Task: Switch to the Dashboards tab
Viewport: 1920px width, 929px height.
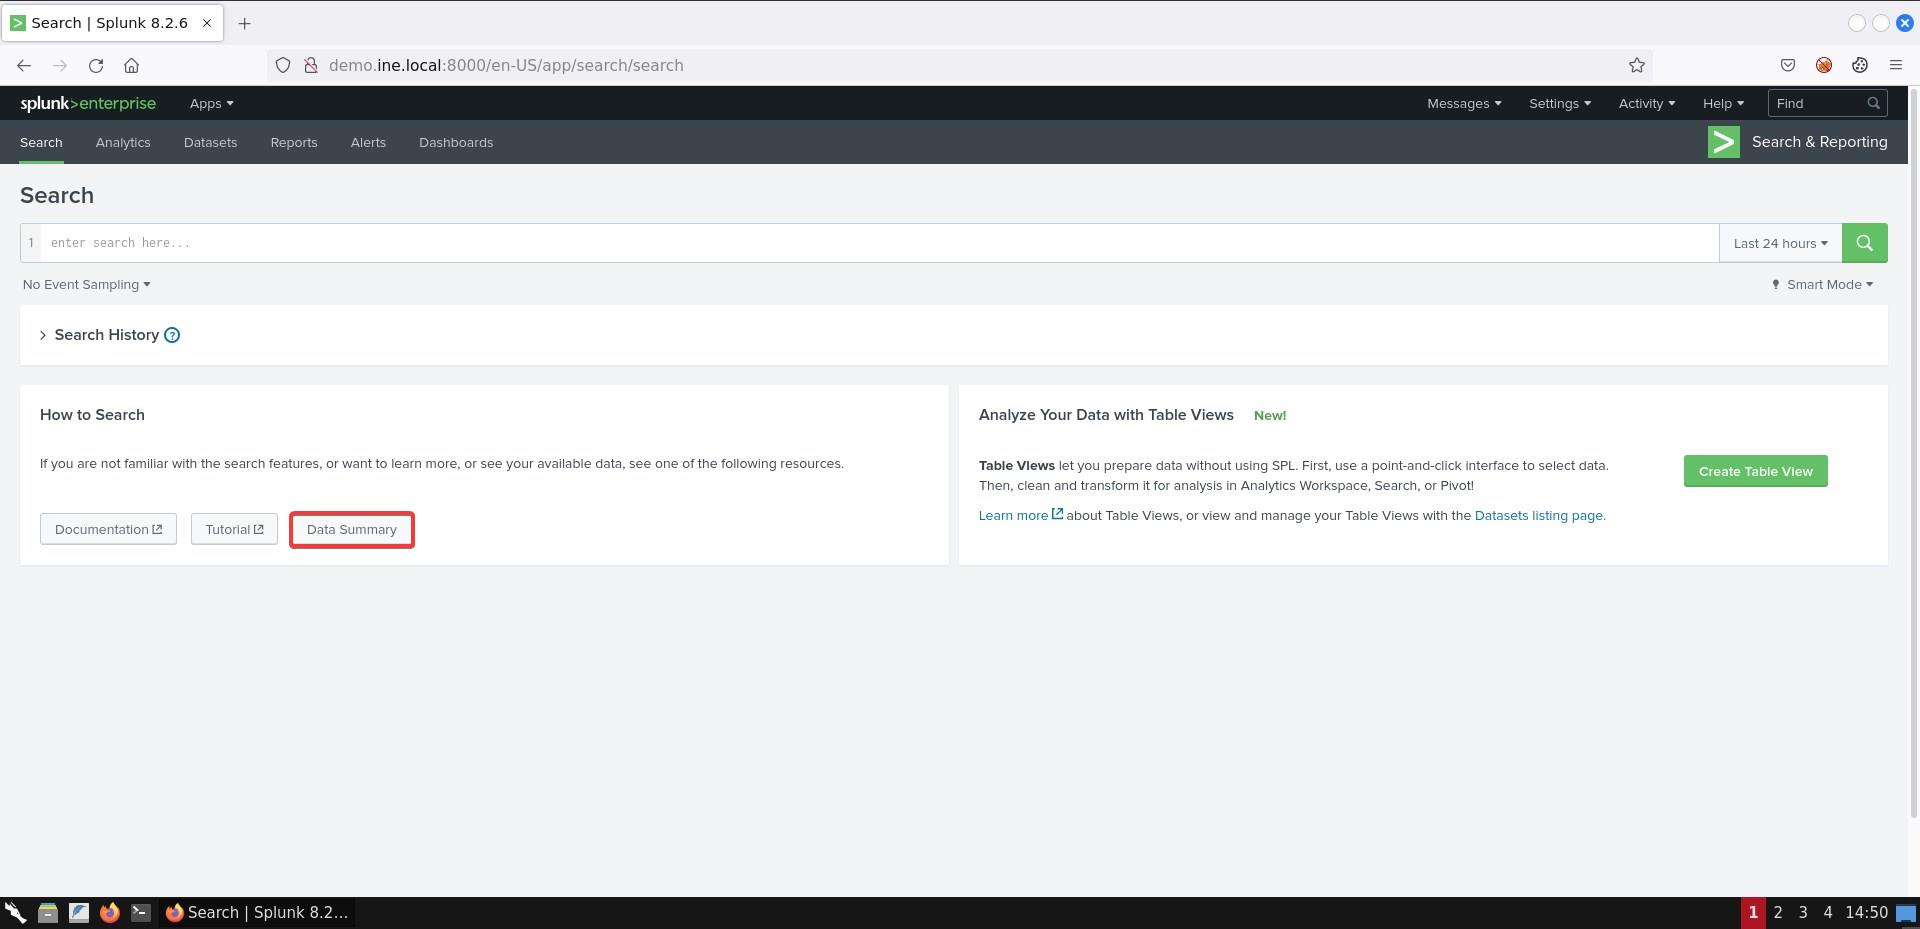Action: (455, 143)
